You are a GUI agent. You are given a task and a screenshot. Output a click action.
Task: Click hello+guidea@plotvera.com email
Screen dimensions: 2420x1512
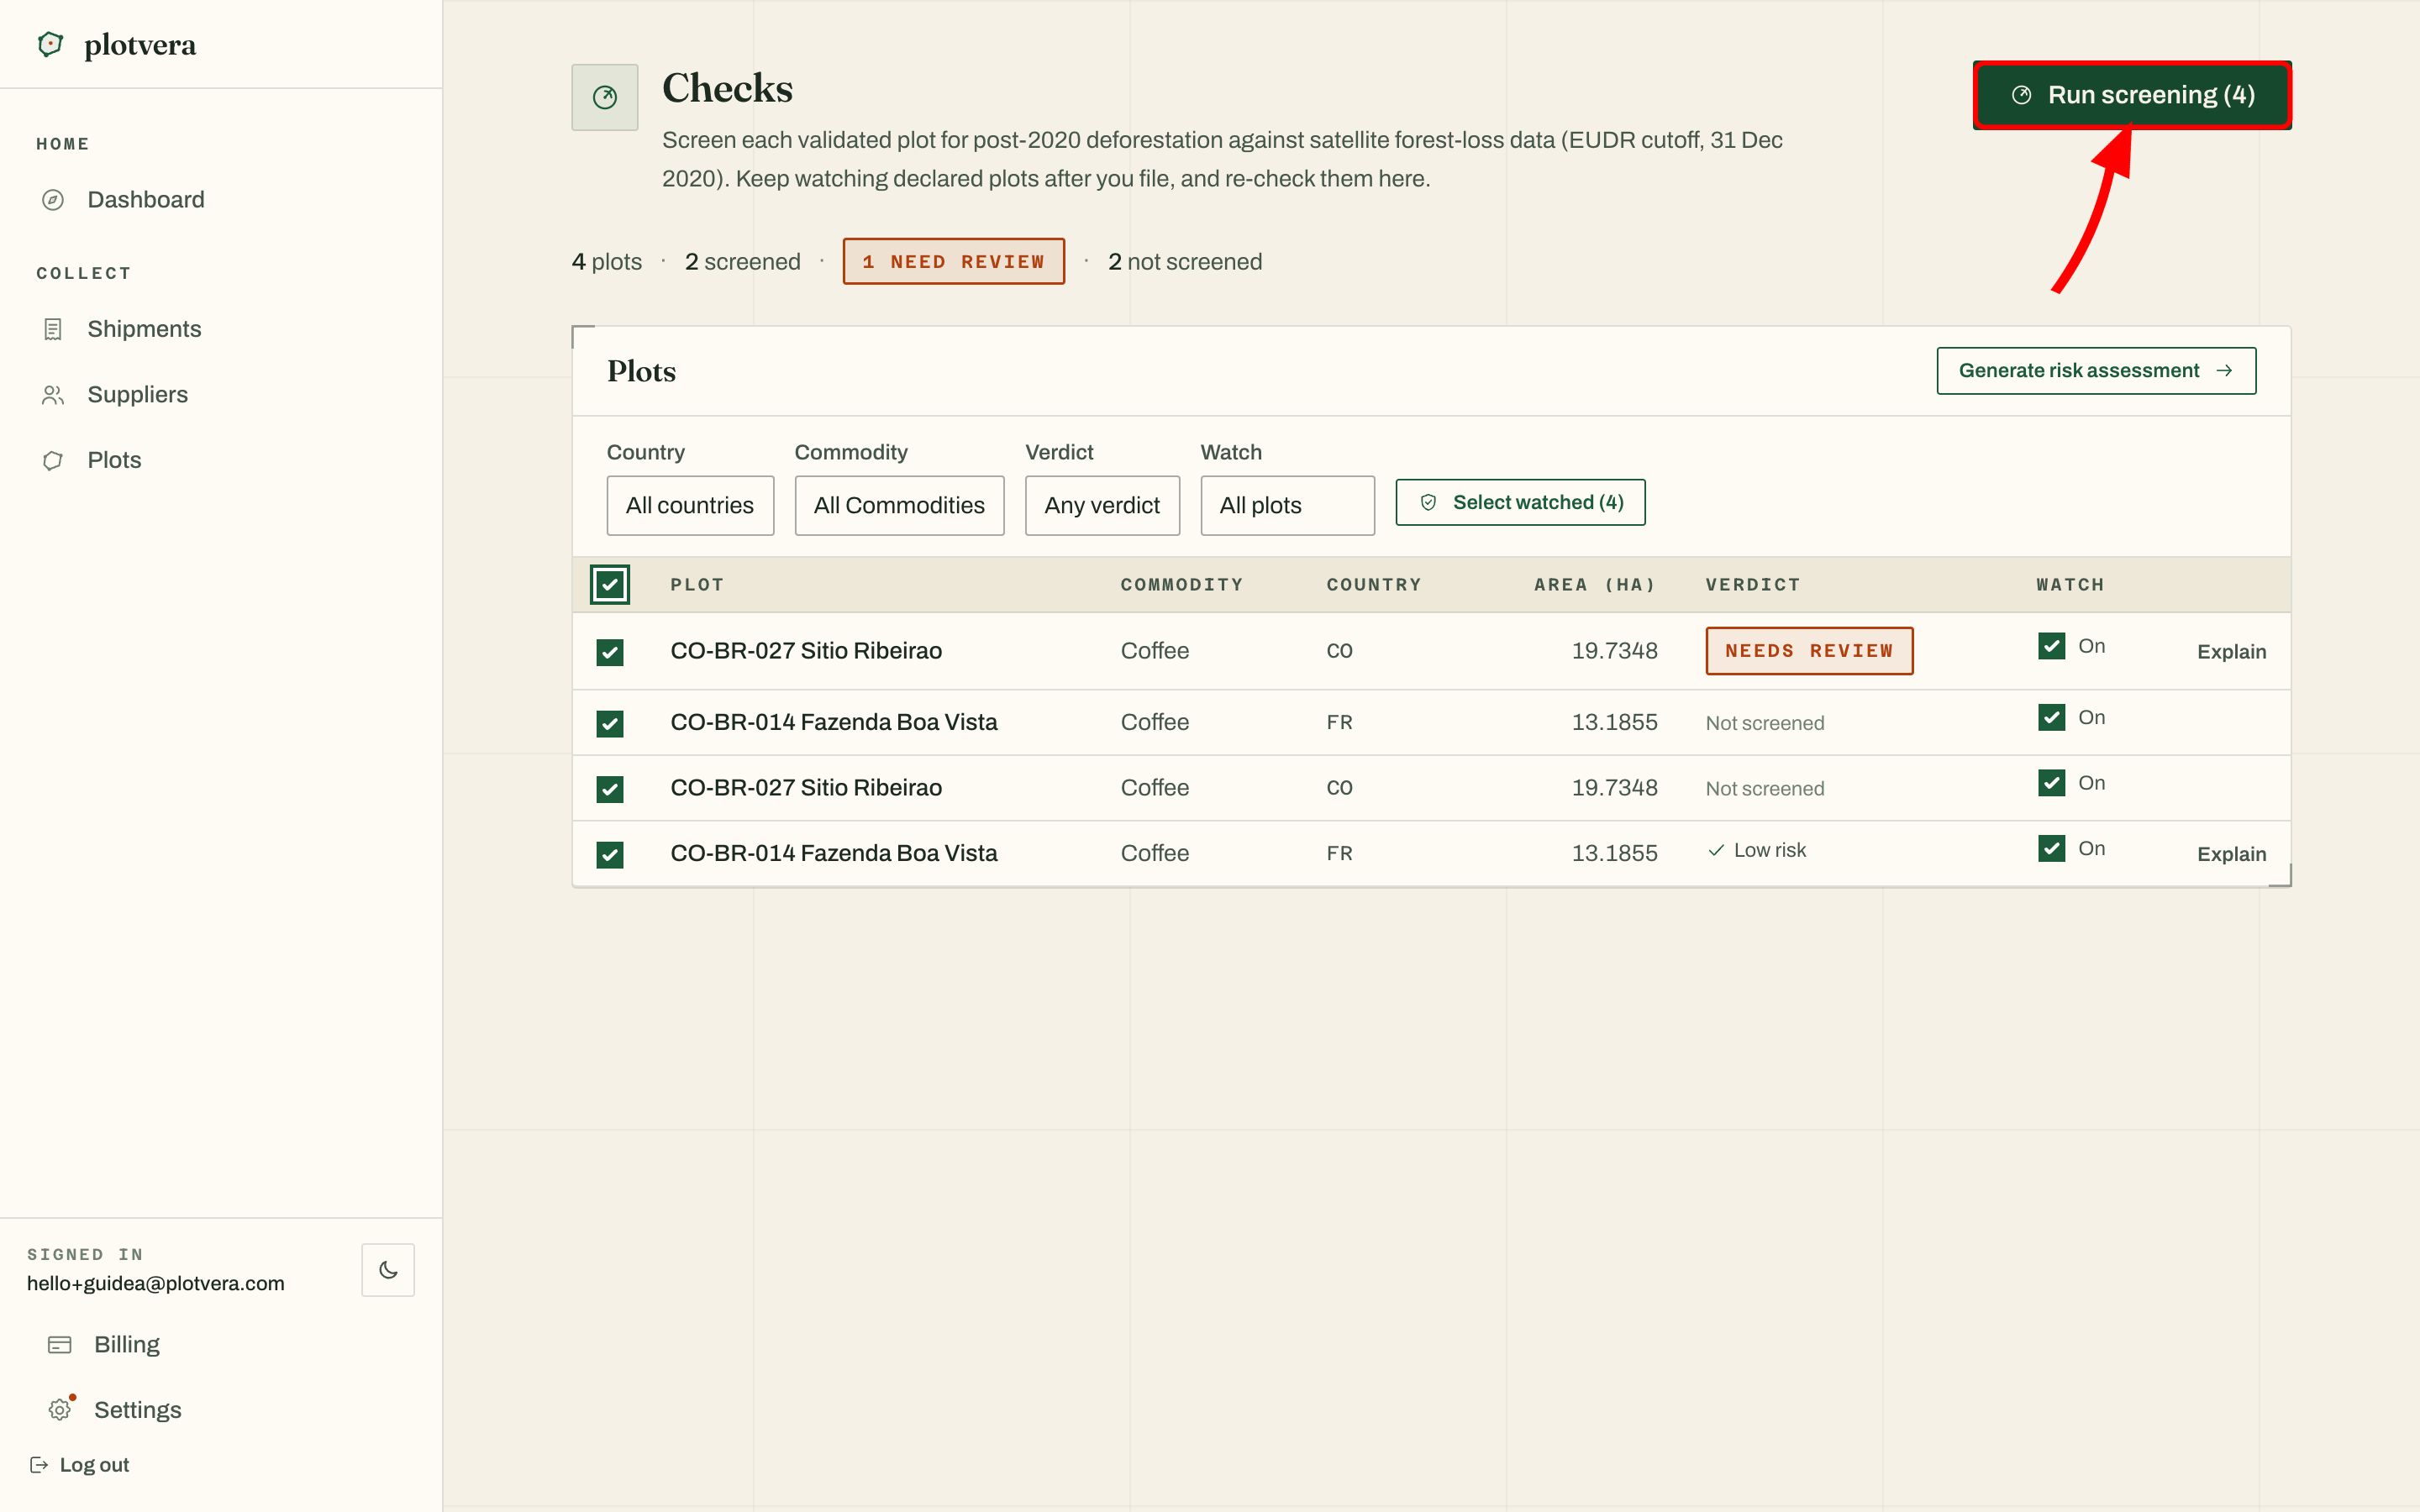[x=156, y=1283]
